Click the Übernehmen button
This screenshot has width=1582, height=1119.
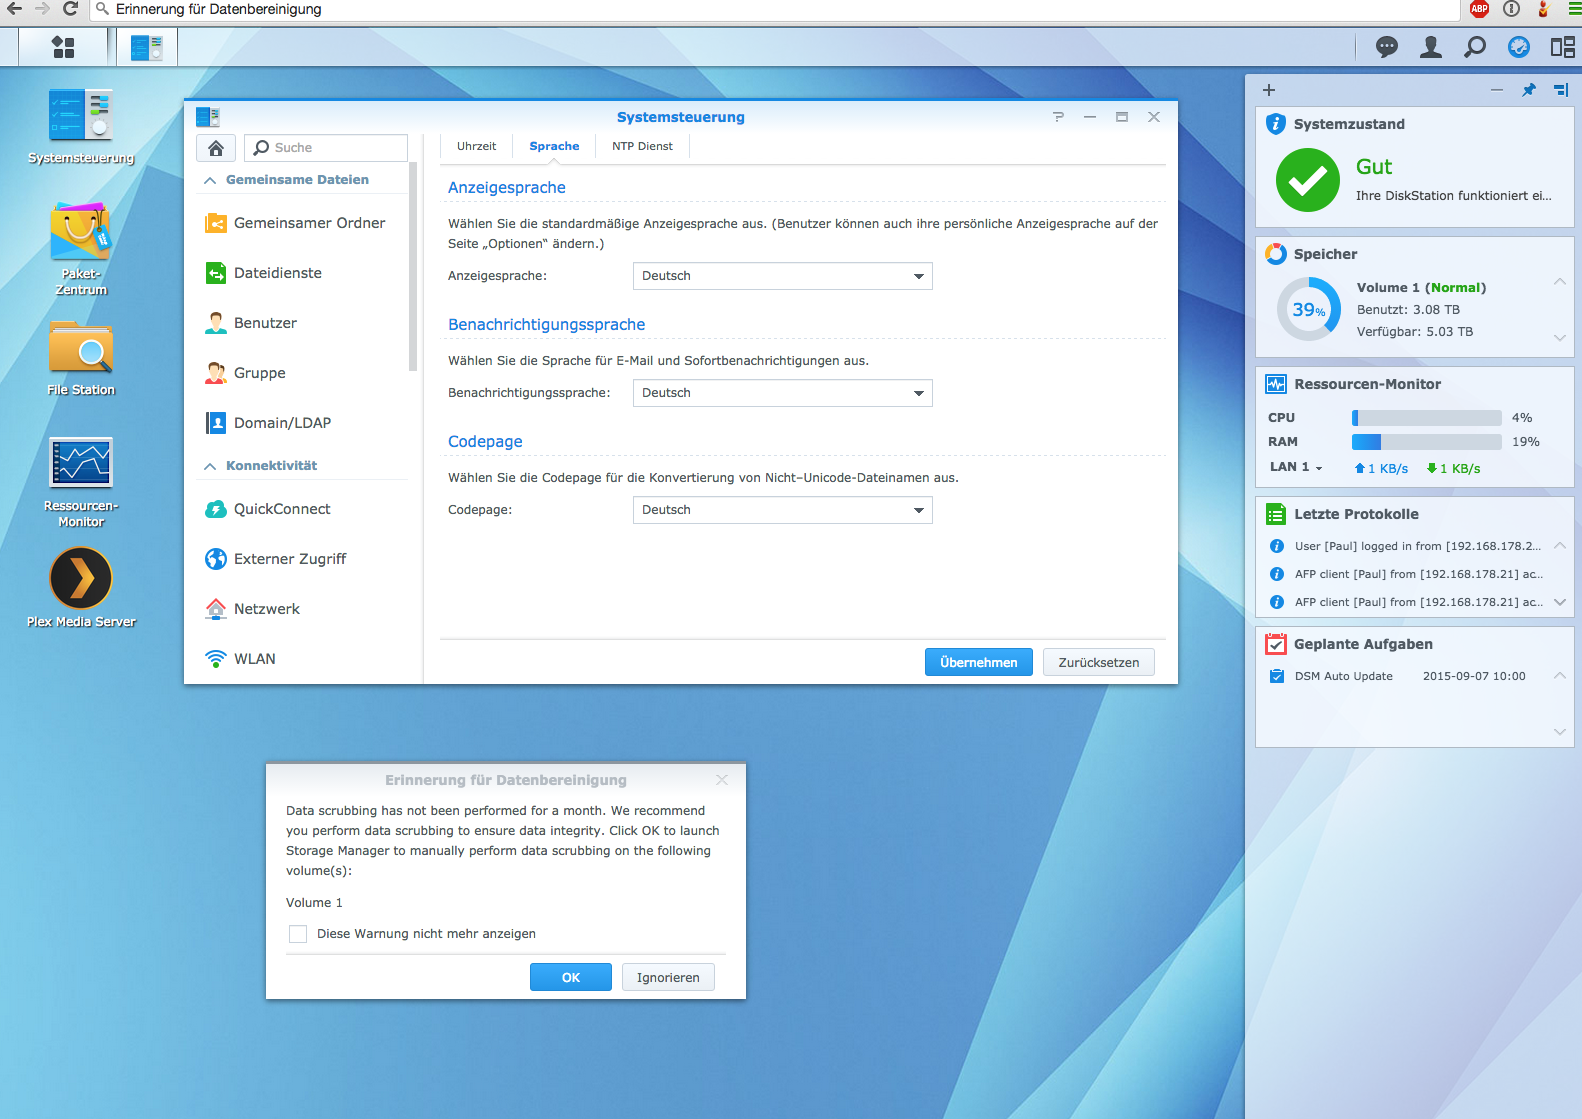[978, 662]
